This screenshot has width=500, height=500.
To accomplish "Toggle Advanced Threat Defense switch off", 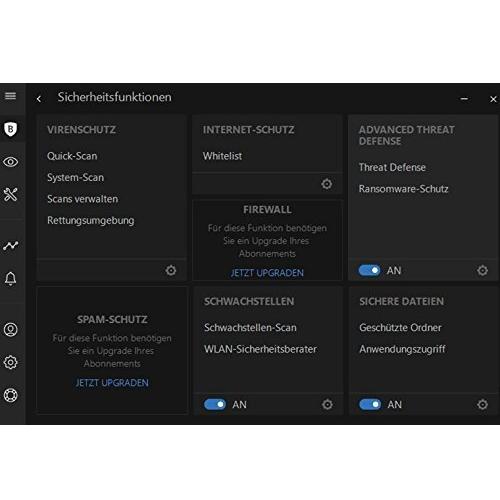I will tap(369, 270).
